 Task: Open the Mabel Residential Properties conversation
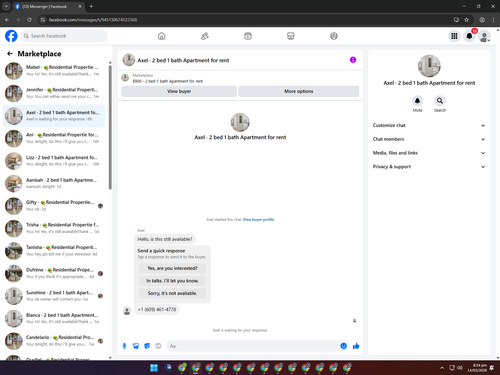54,71
